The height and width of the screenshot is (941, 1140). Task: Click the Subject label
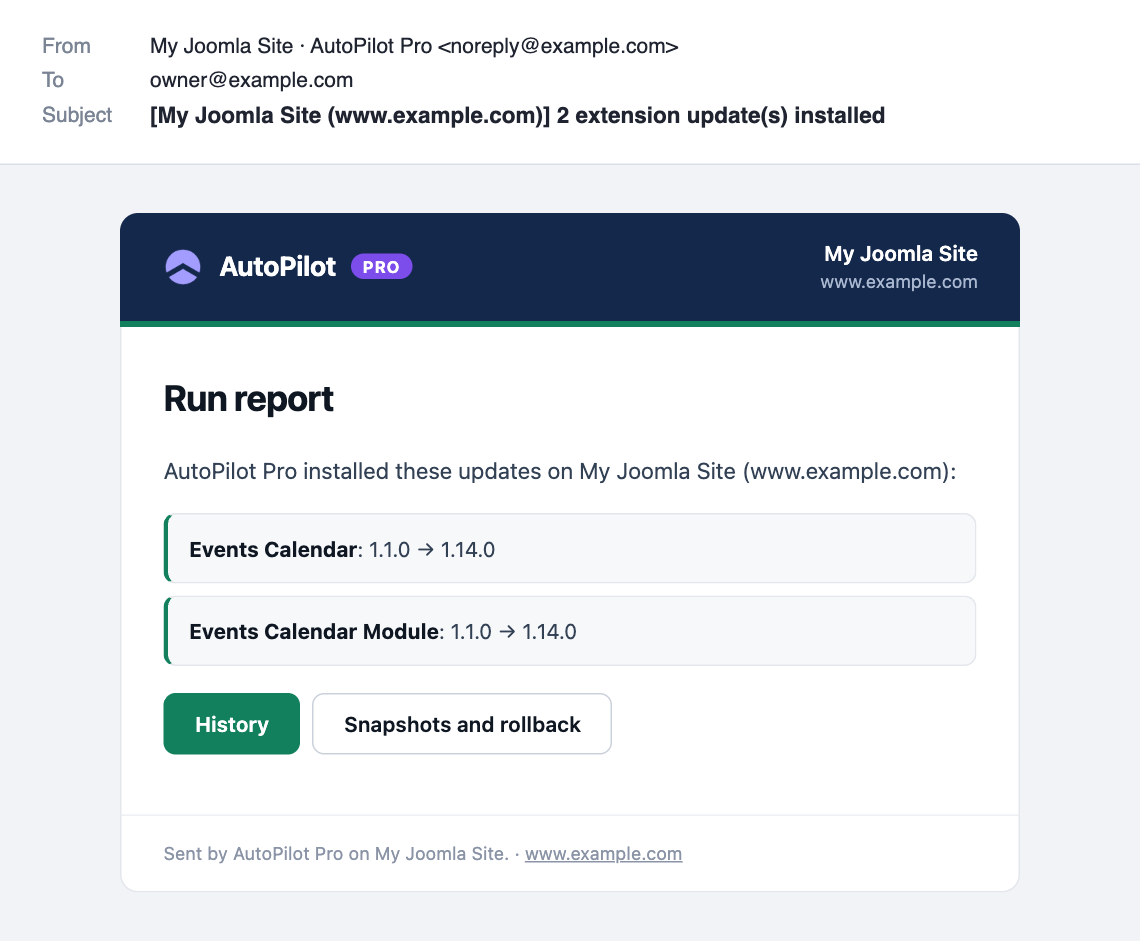coord(77,115)
